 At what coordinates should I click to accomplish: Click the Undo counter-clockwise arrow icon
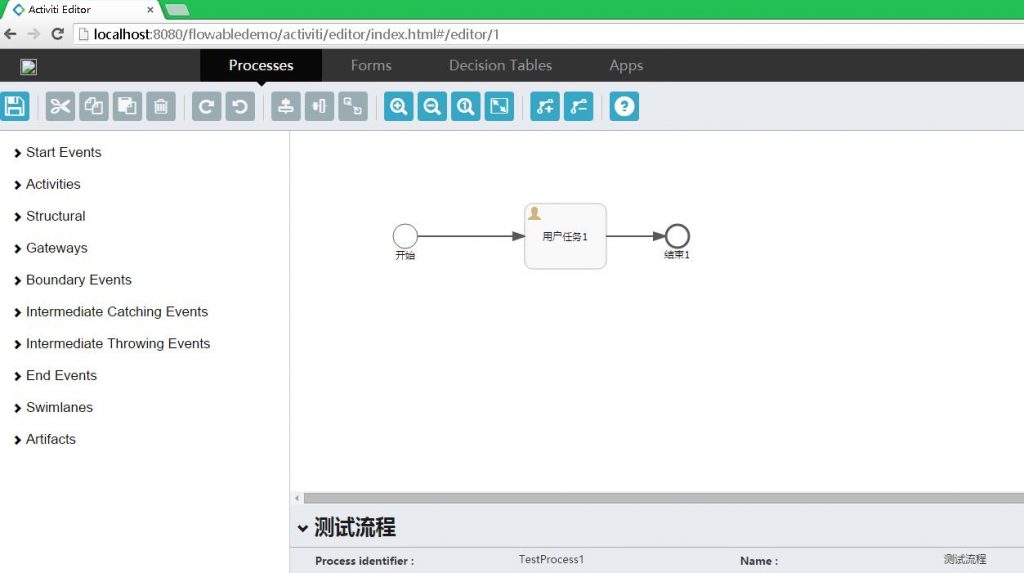[x=240, y=106]
